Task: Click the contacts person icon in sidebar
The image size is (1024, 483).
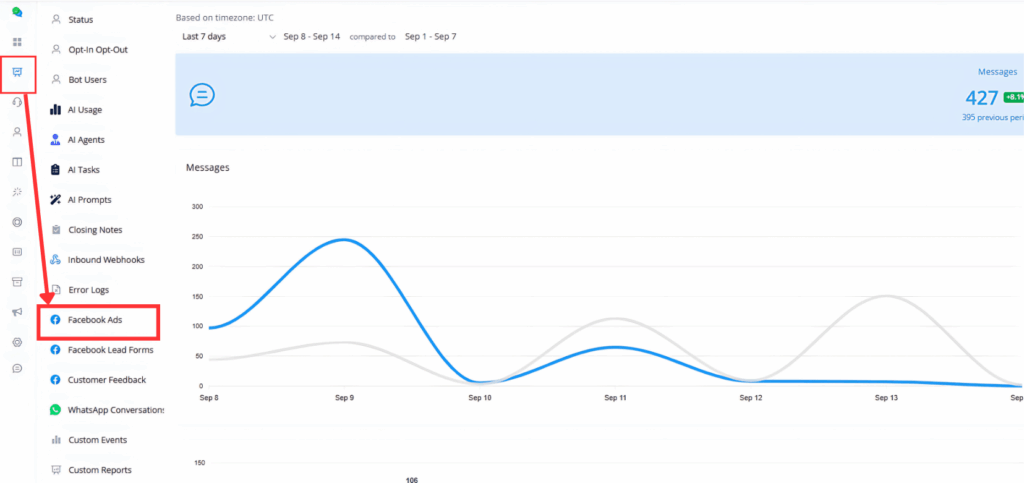Action: click(x=17, y=132)
